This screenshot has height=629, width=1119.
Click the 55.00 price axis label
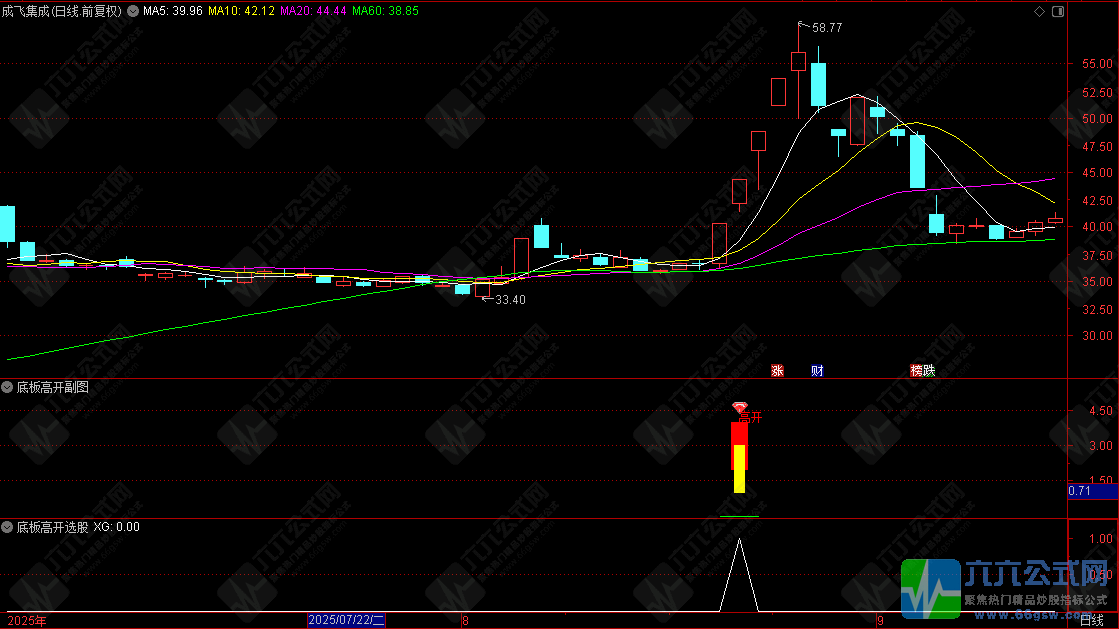pyautogui.click(x=1098, y=64)
